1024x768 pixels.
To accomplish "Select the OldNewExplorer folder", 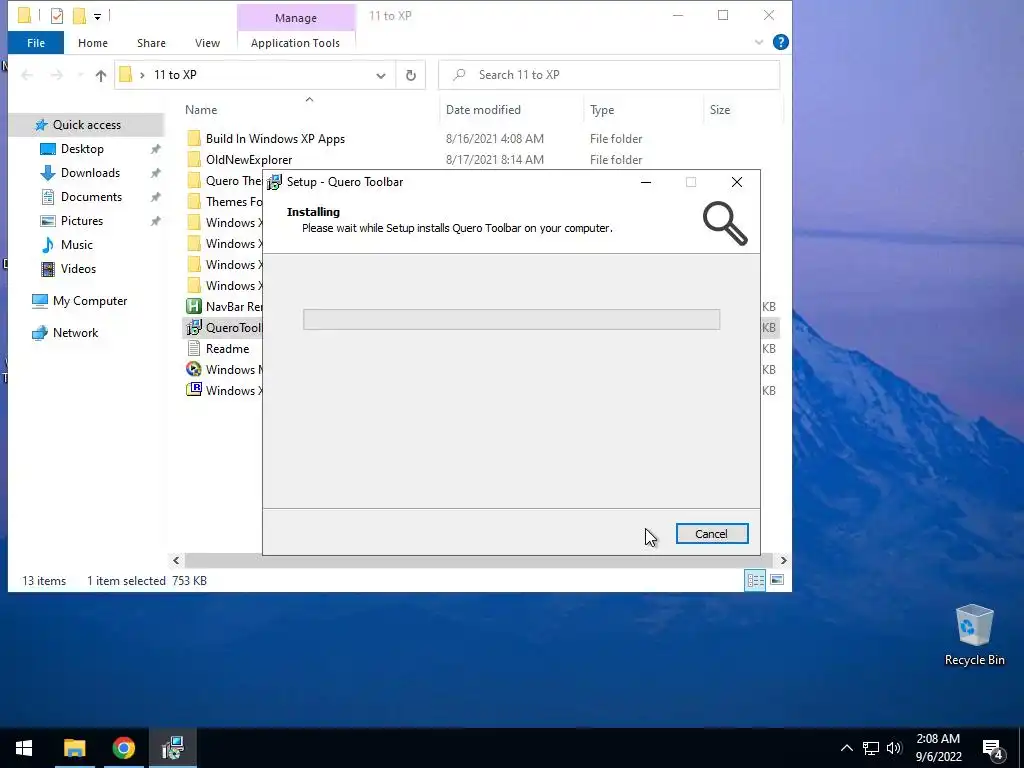I will (249, 159).
